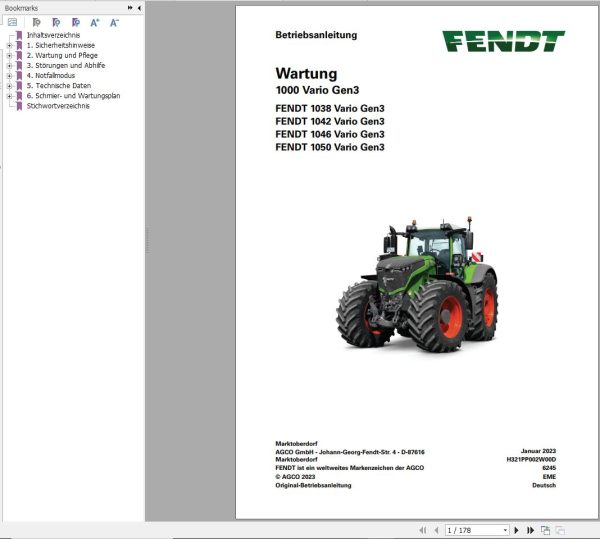Click the first gray bookmark toolbar icon

[x=36, y=23]
